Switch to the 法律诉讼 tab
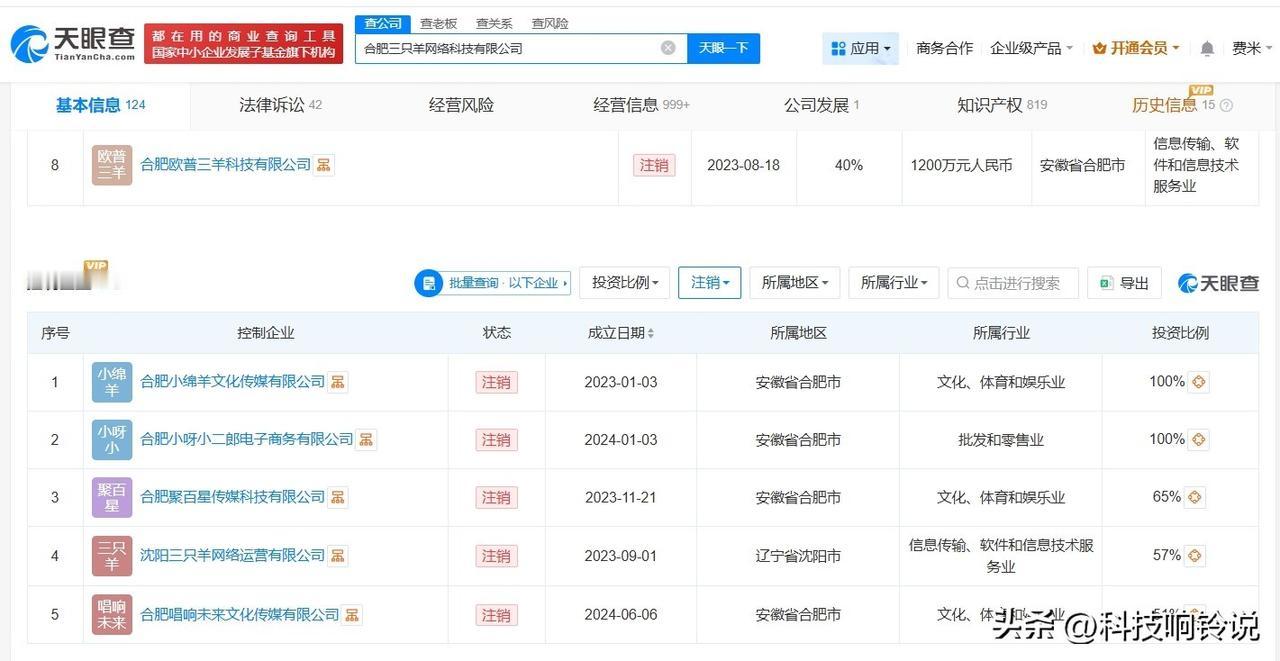1280x661 pixels. [280, 105]
